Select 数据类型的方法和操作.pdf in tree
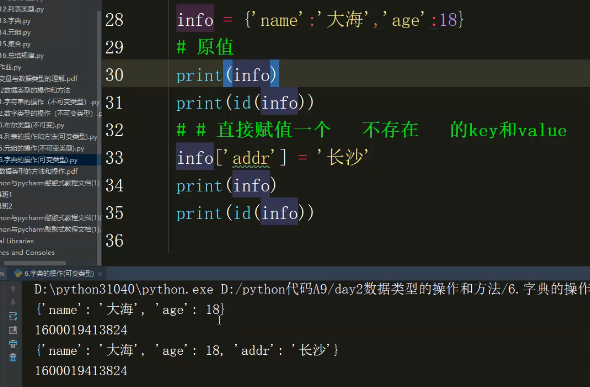Screen dimensions: 590x387 click(x=39, y=171)
